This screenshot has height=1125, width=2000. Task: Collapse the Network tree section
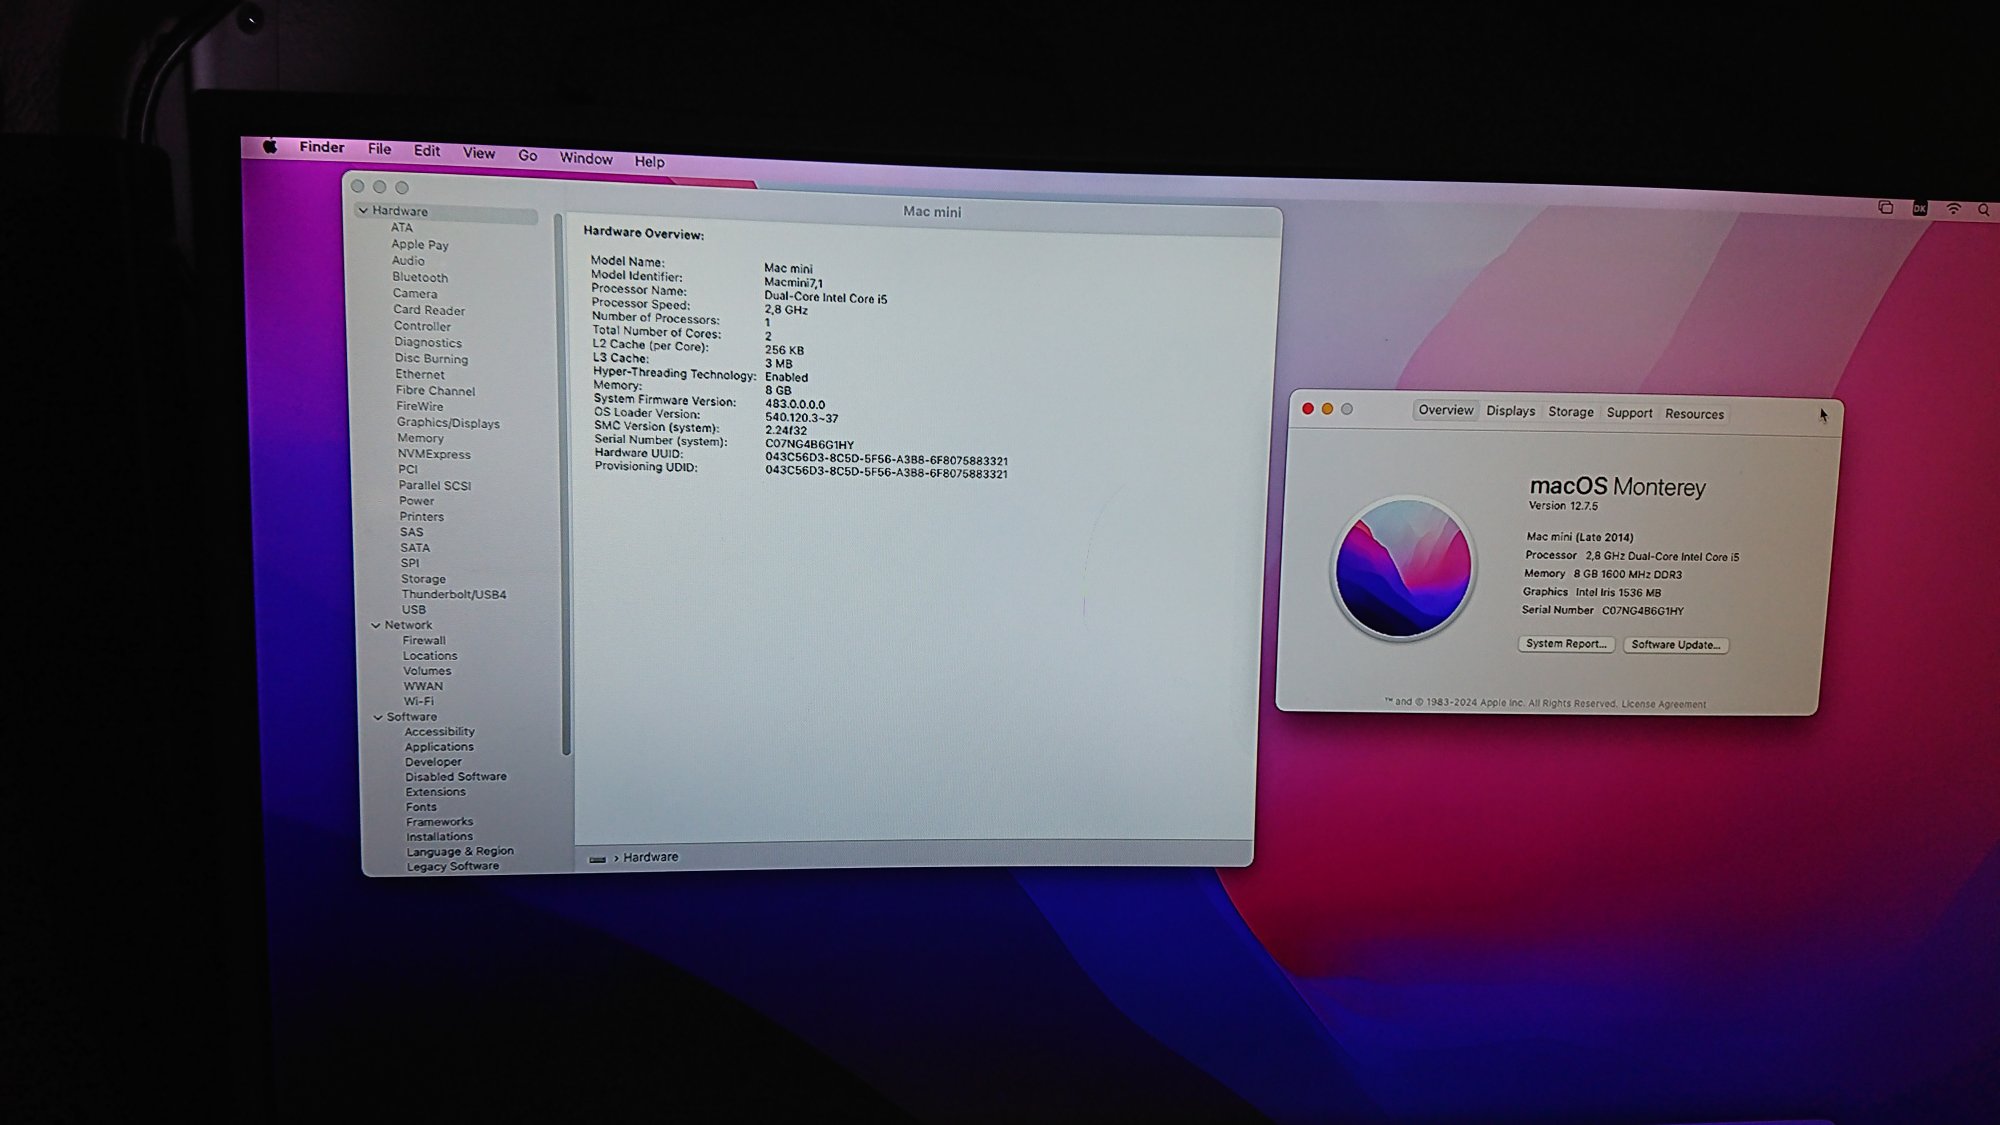click(376, 625)
